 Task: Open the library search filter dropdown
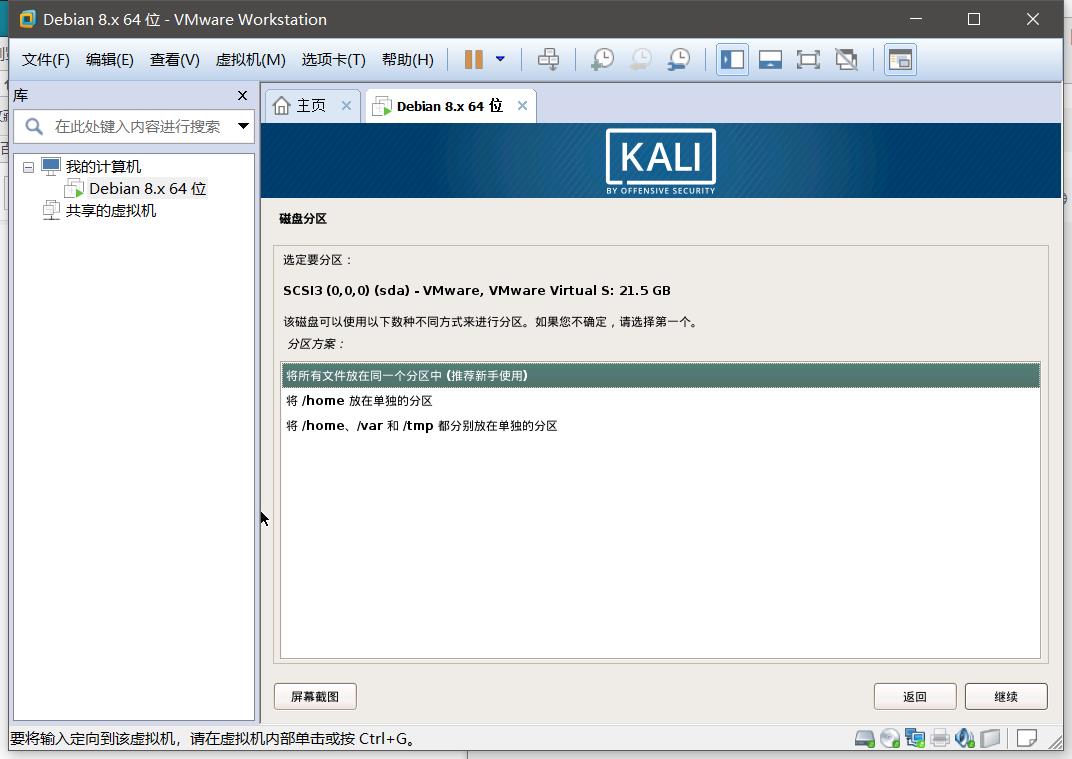point(243,126)
